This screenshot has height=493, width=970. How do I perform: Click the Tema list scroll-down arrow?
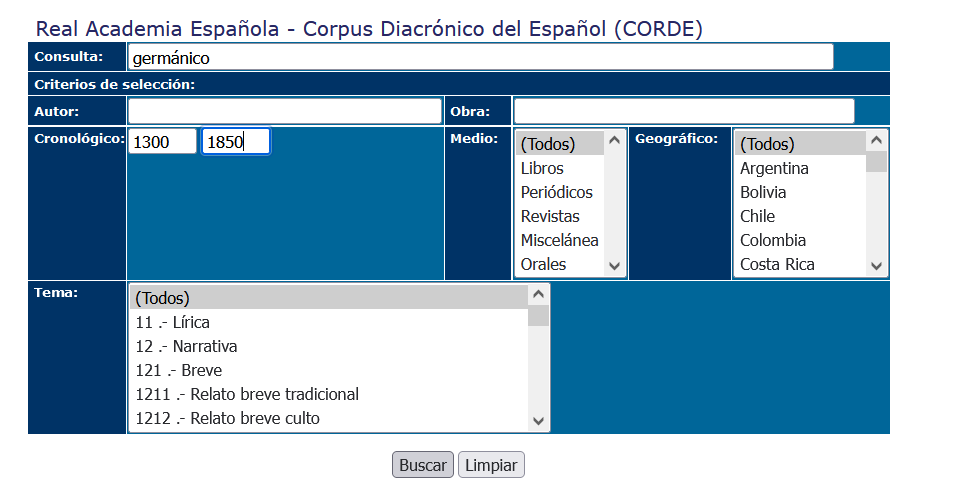(x=539, y=421)
